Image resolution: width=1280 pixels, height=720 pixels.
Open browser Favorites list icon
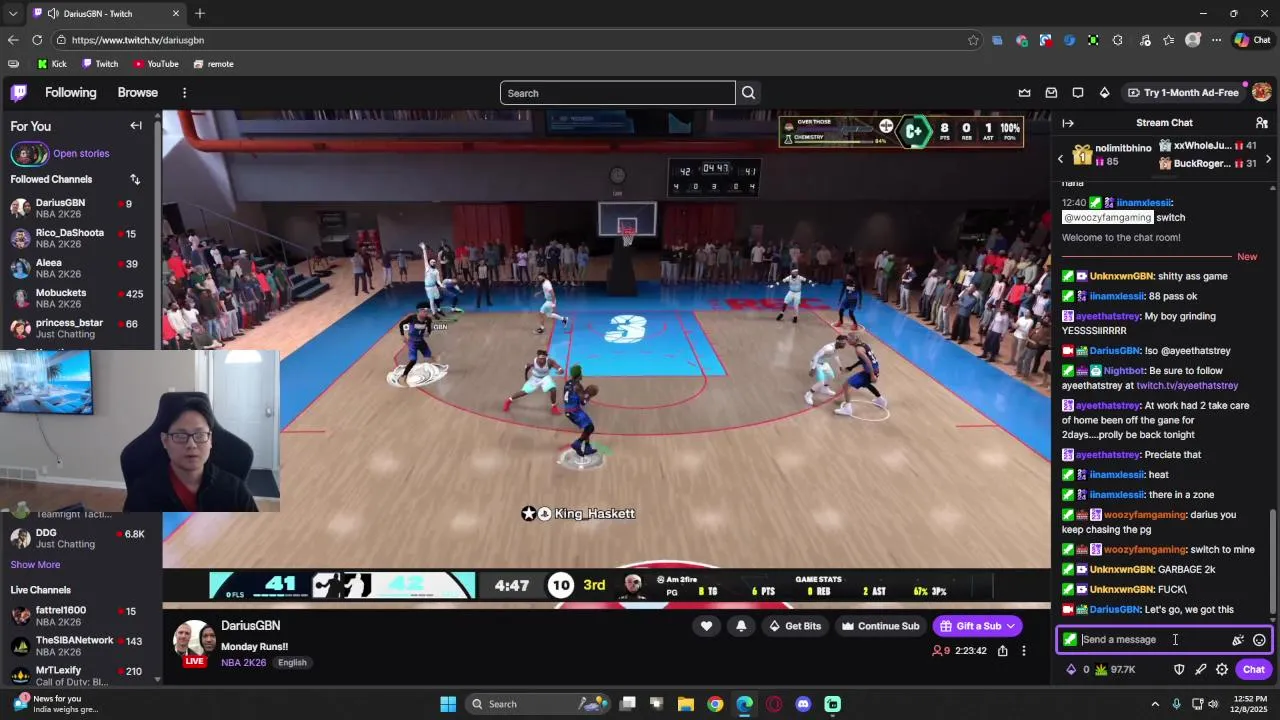(x=1168, y=40)
